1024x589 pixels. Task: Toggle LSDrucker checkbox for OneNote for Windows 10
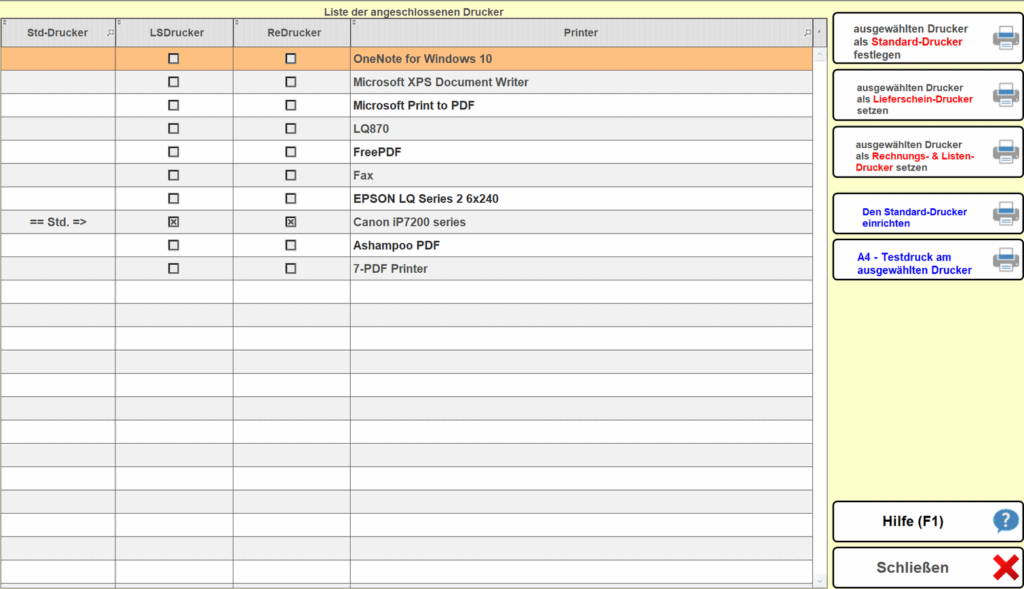coord(173,59)
